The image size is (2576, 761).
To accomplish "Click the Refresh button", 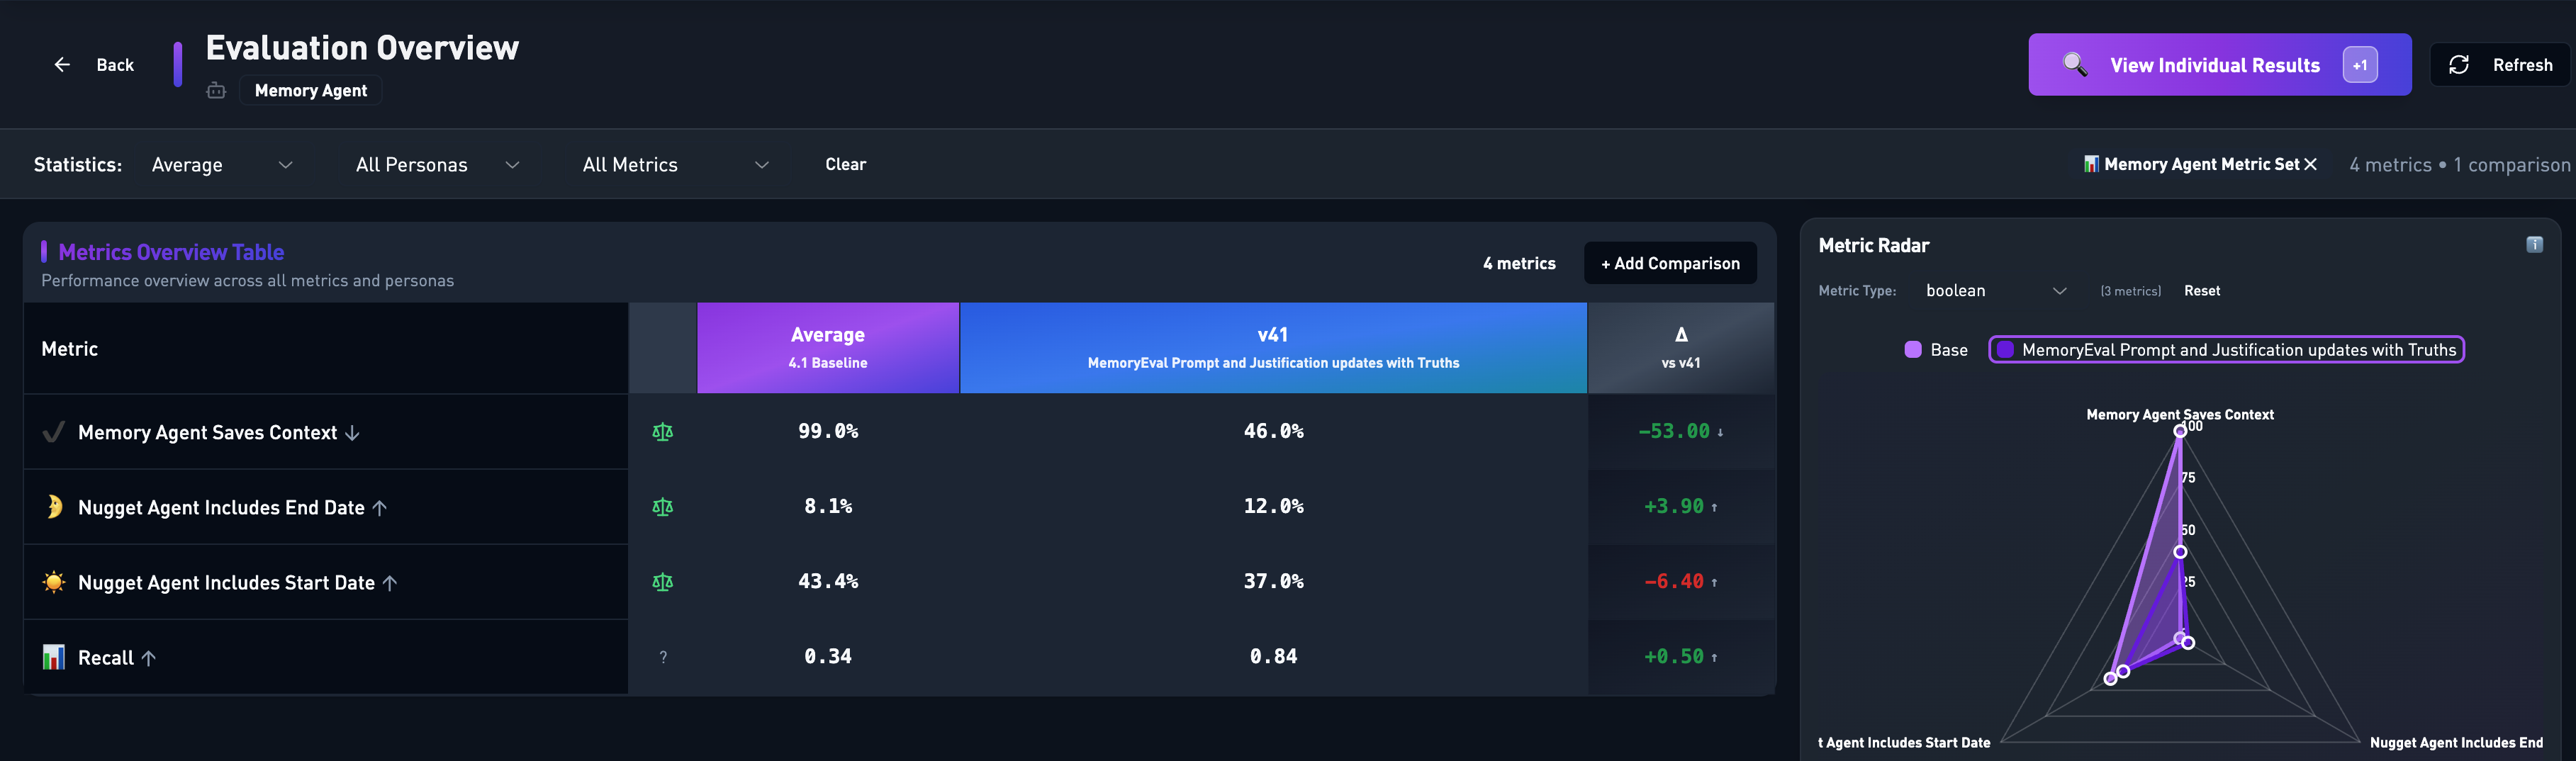I will coord(2500,65).
